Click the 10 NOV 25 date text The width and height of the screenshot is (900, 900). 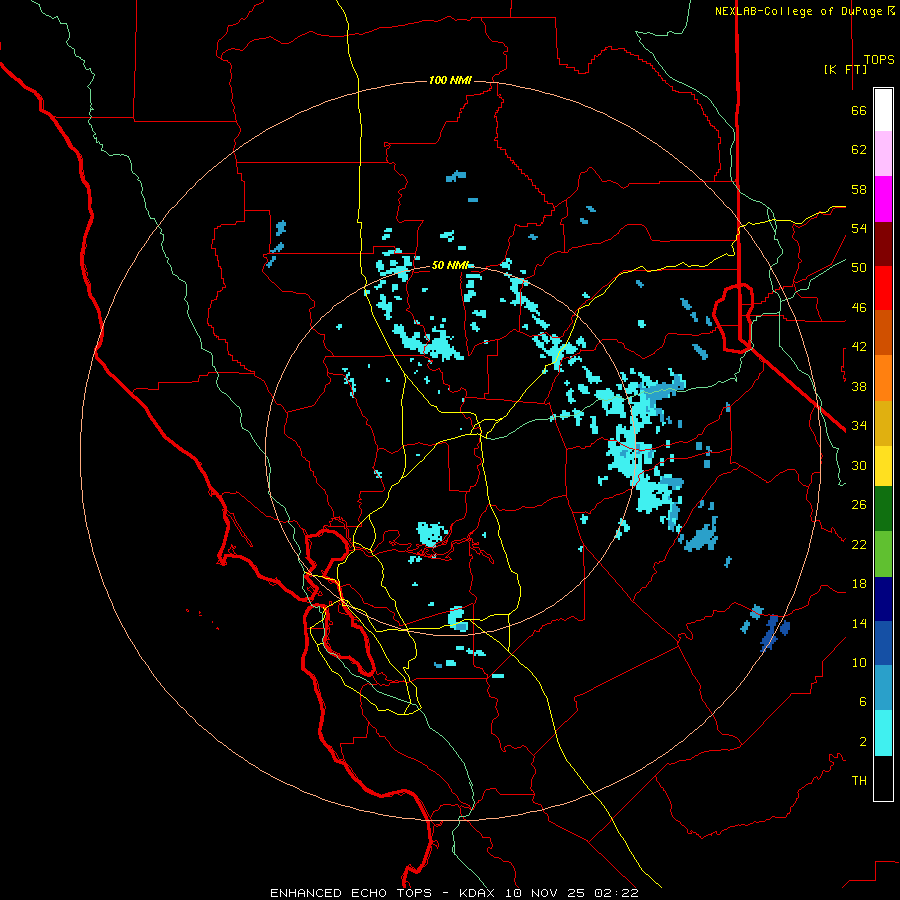546,893
